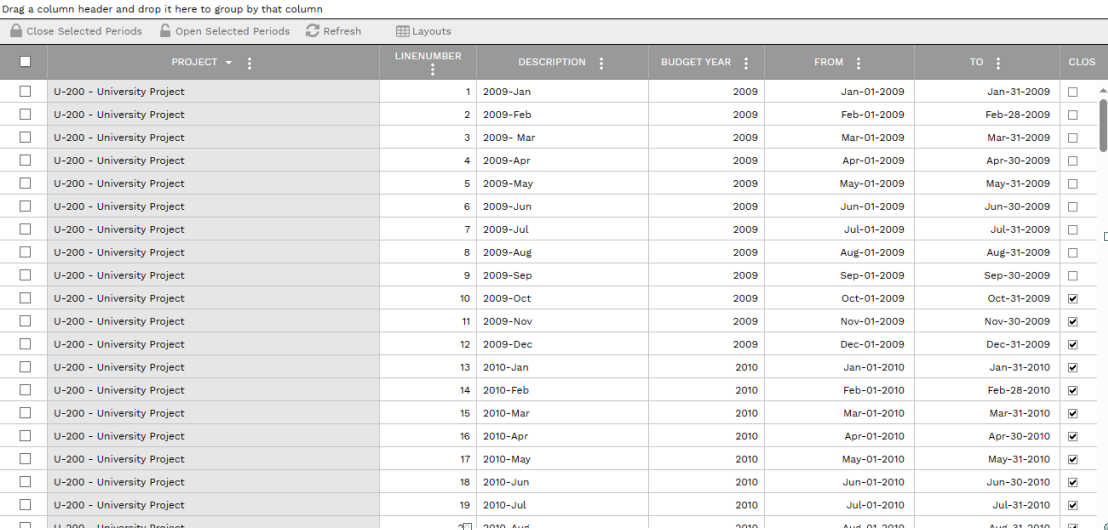The height and width of the screenshot is (530, 1108).
Task: Click the 2010-Mar description cell
Action: click(x=506, y=414)
